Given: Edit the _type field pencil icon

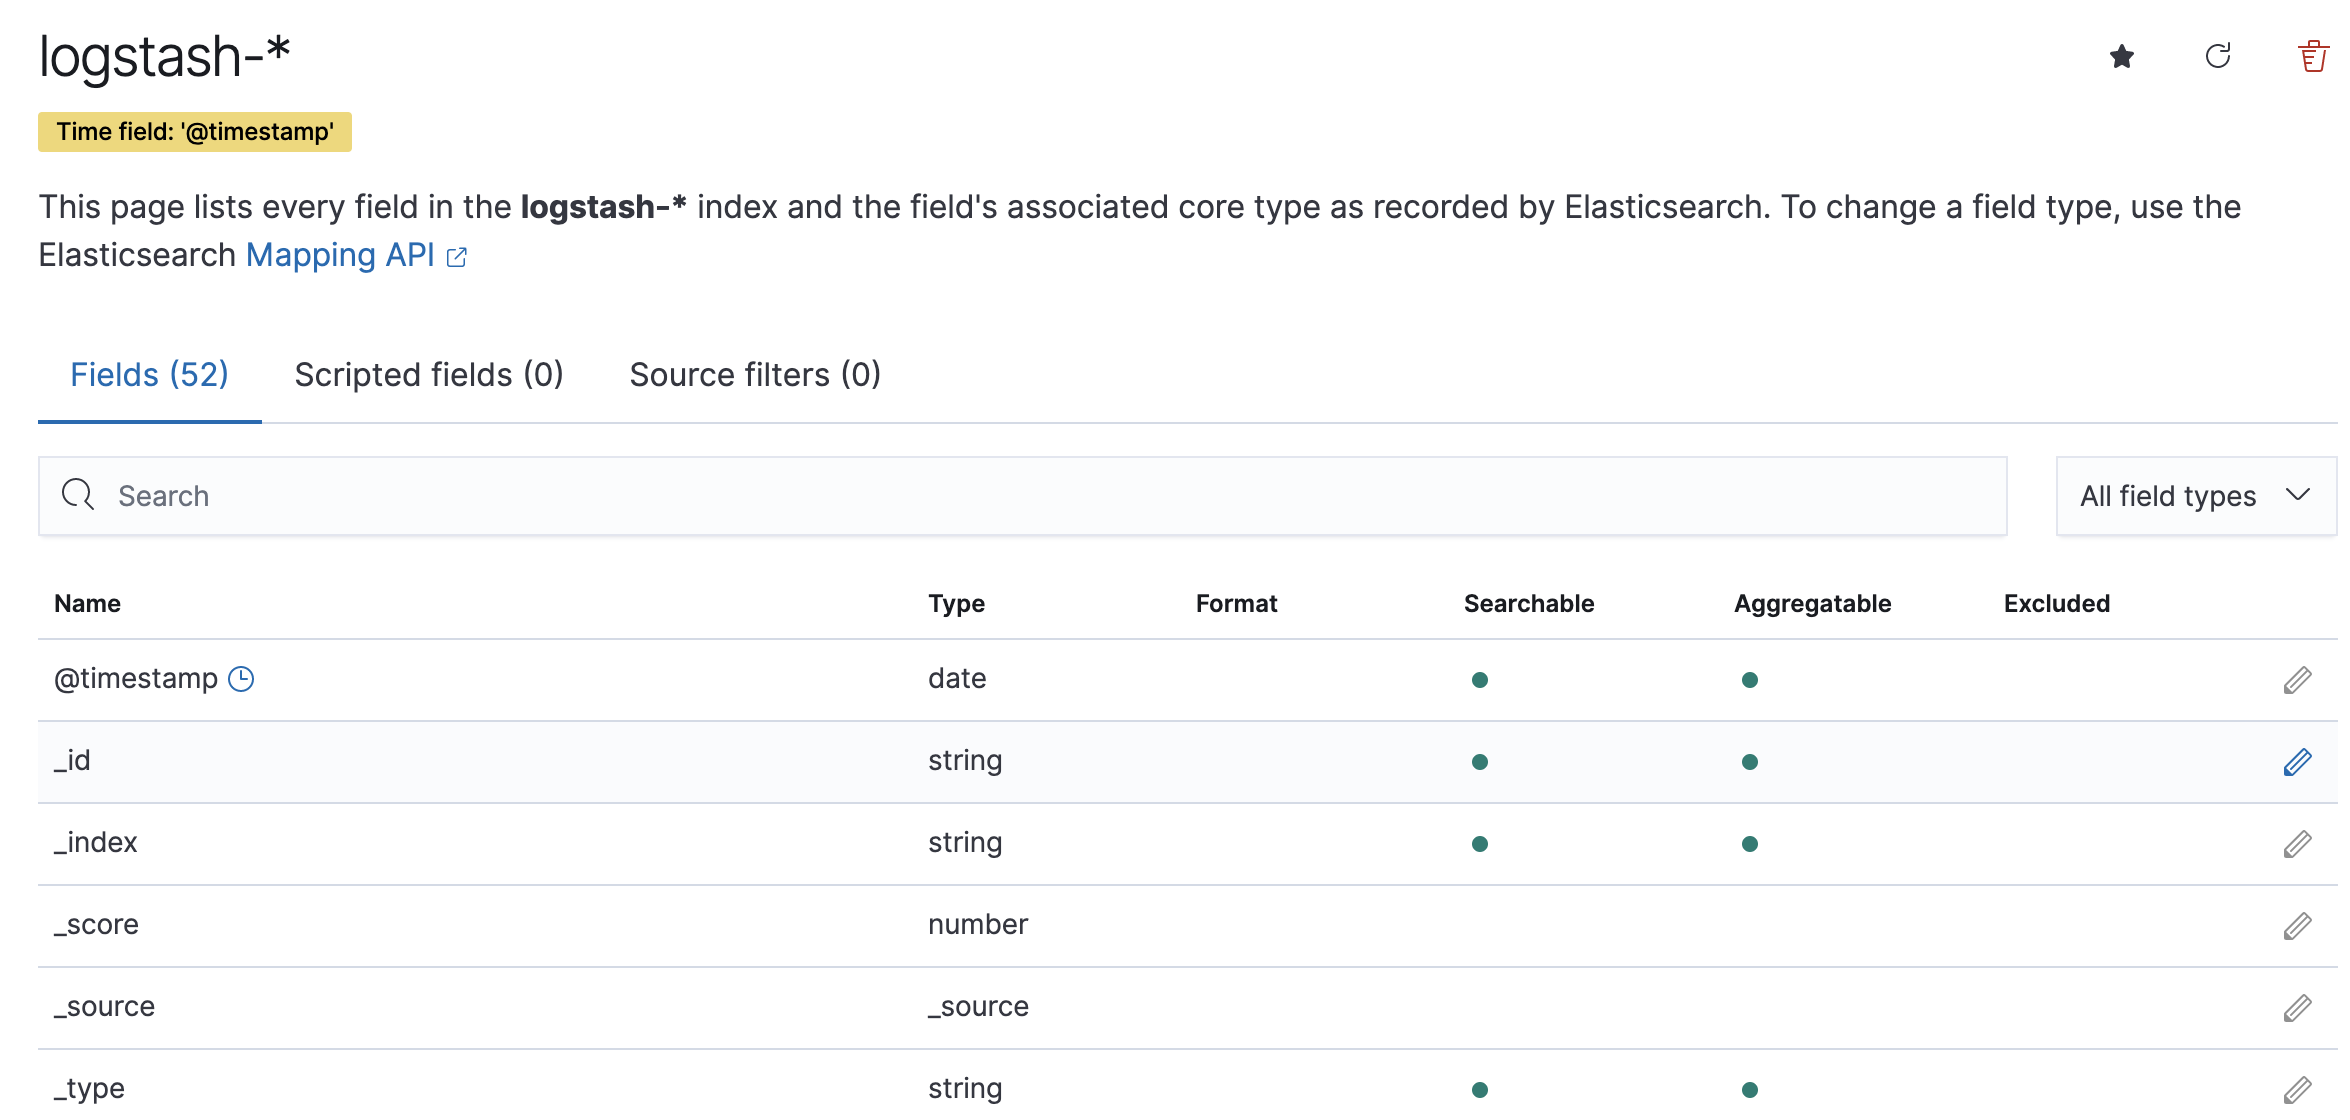Looking at the screenshot, I should (2297, 1090).
